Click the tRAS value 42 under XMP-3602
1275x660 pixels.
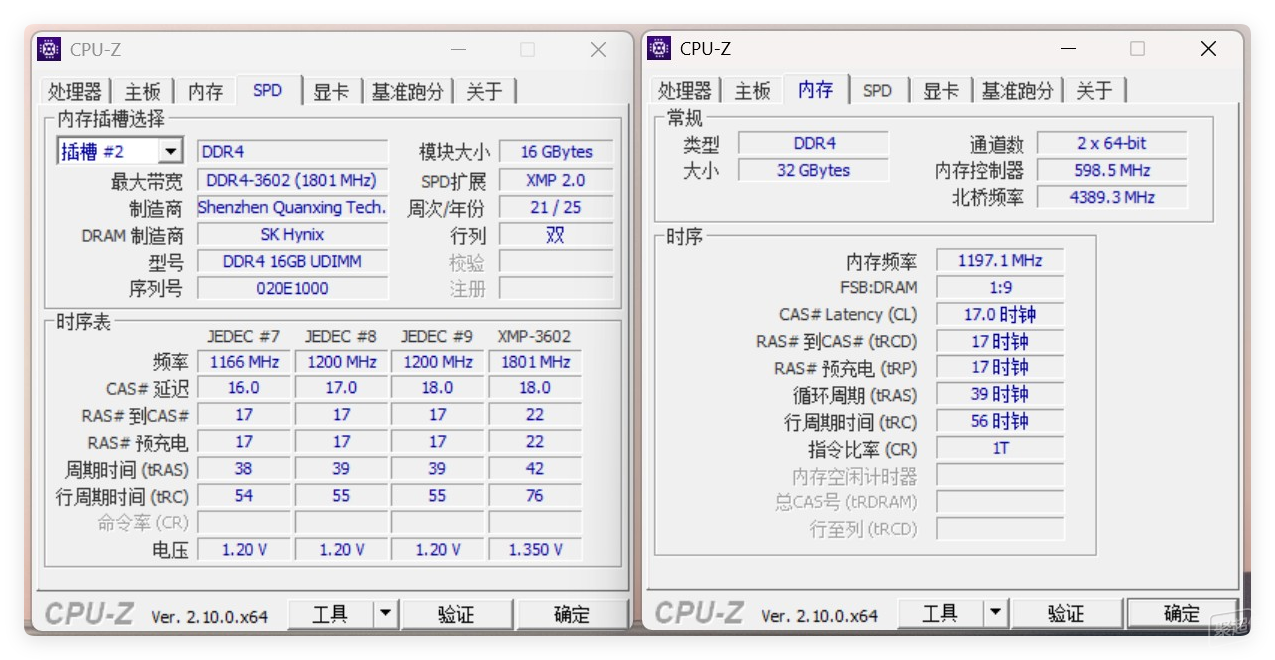[x=535, y=469]
